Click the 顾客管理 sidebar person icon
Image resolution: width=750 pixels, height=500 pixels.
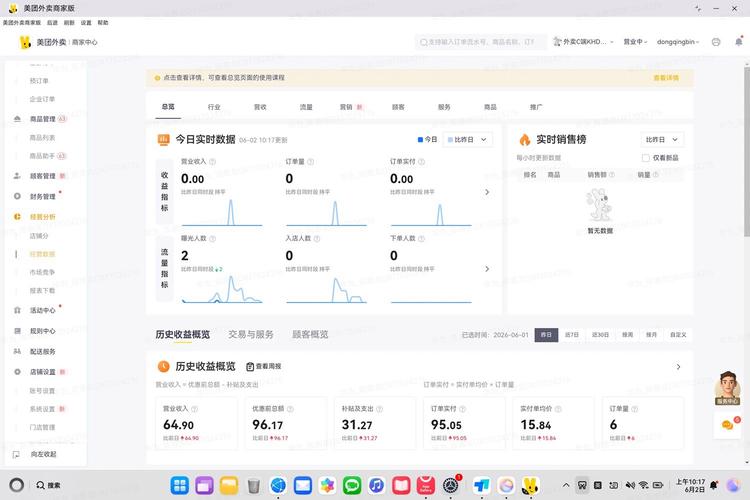17,176
